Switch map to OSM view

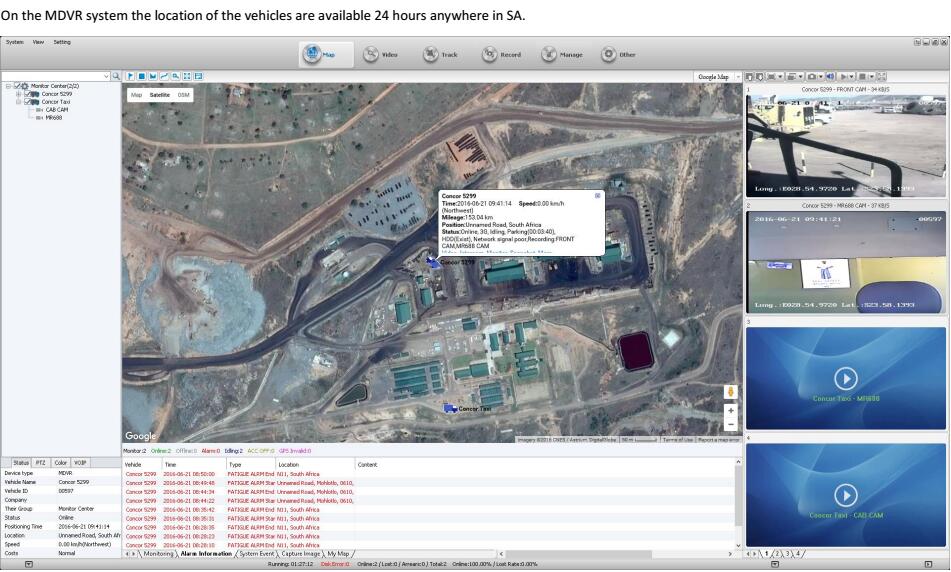(183, 95)
